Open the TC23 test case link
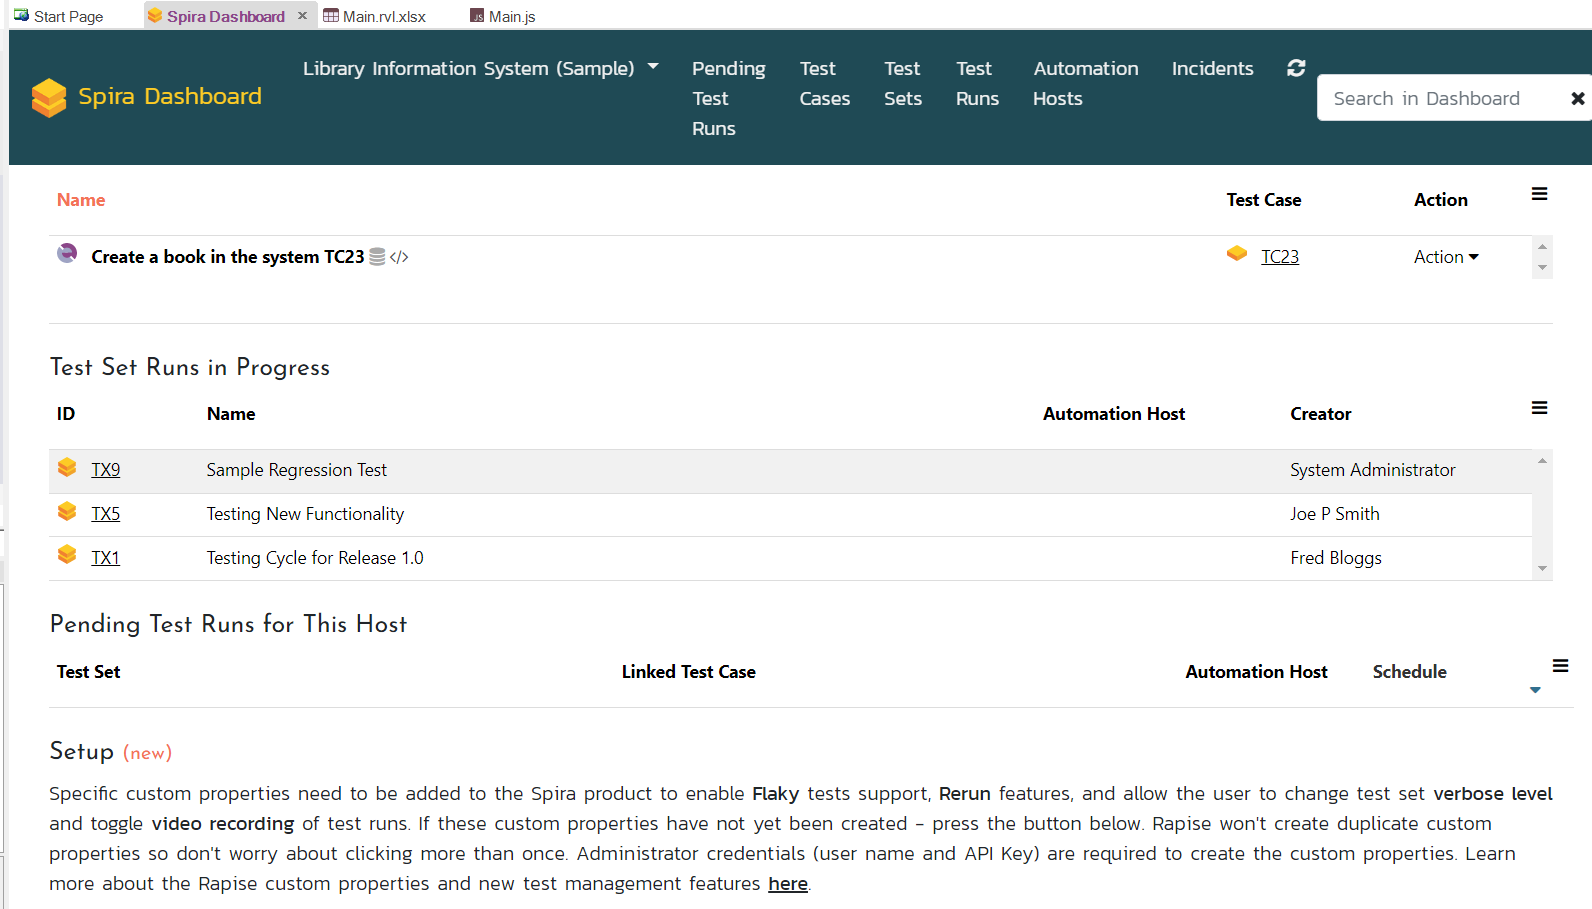The image size is (1592, 909). click(x=1279, y=257)
